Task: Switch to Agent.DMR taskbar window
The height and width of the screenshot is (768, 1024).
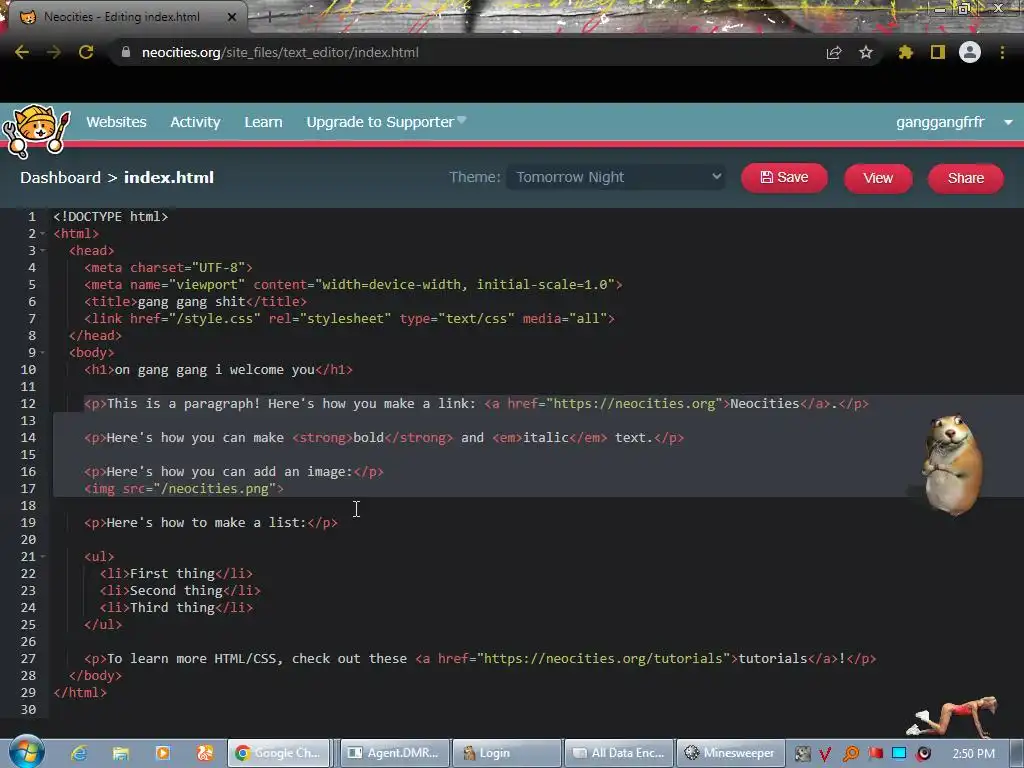Action: coord(395,753)
